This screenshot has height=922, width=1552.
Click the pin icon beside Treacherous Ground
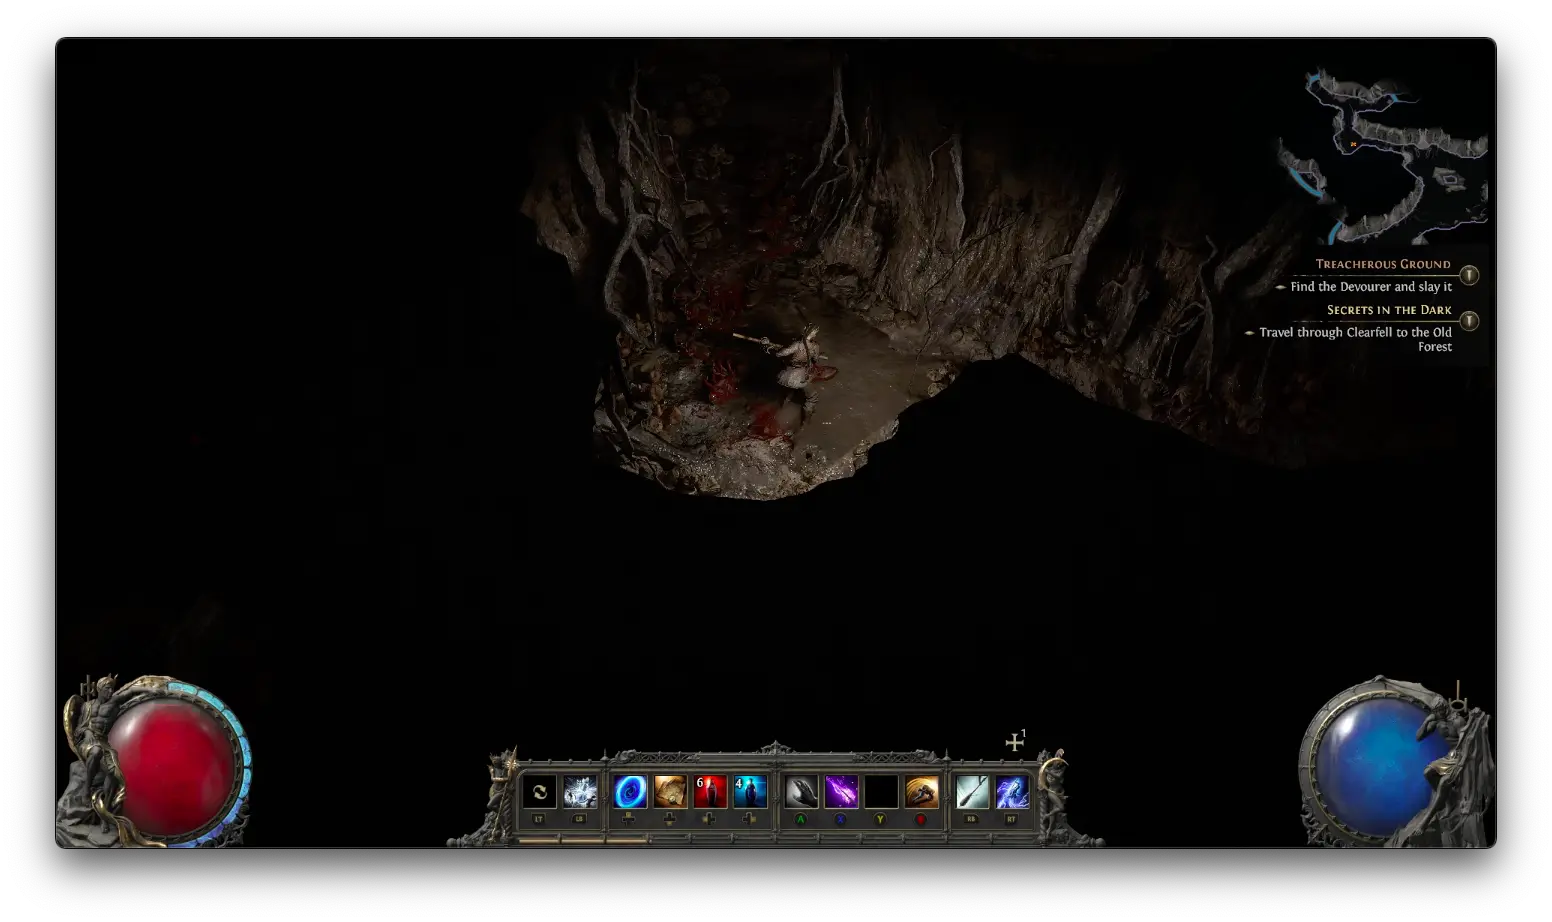[1469, 275]
